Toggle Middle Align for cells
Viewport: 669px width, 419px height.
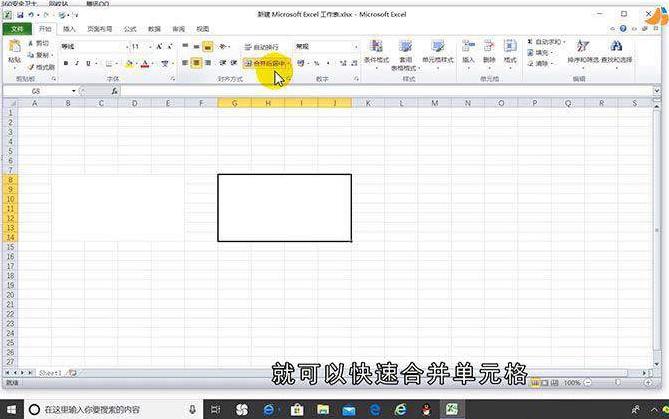(x=196, y=46)
